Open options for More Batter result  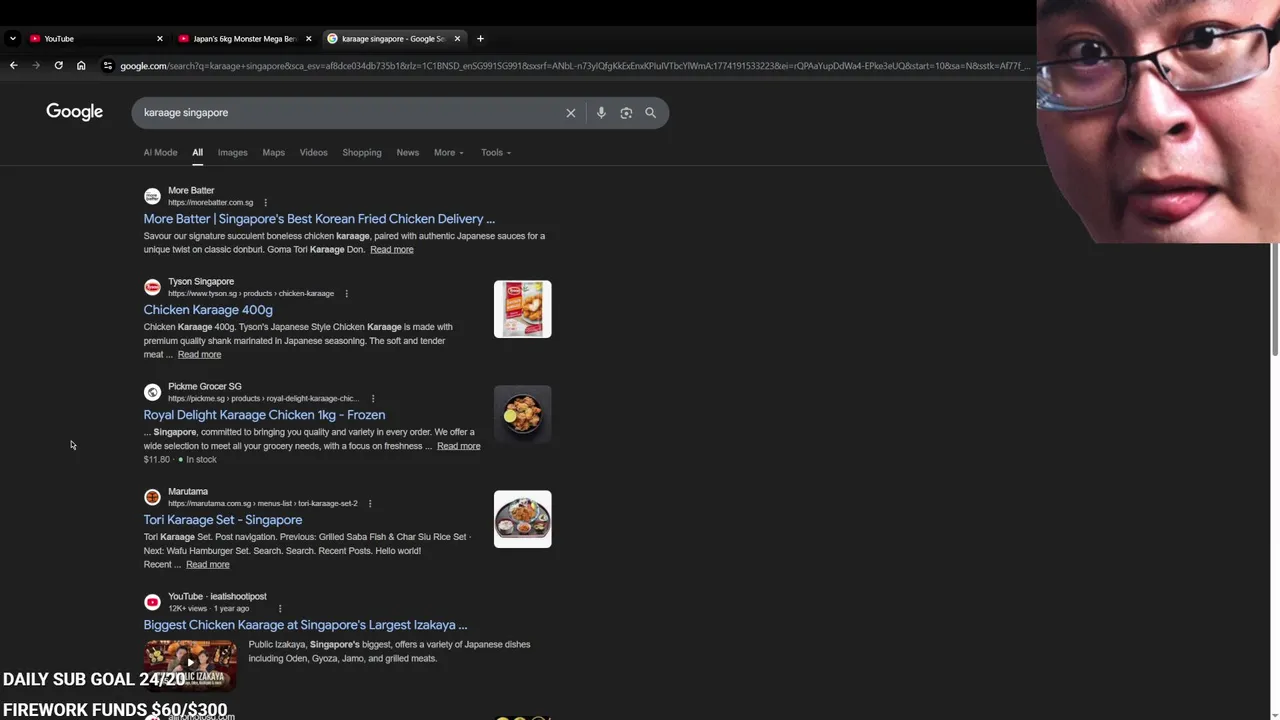tap(265, 203)
